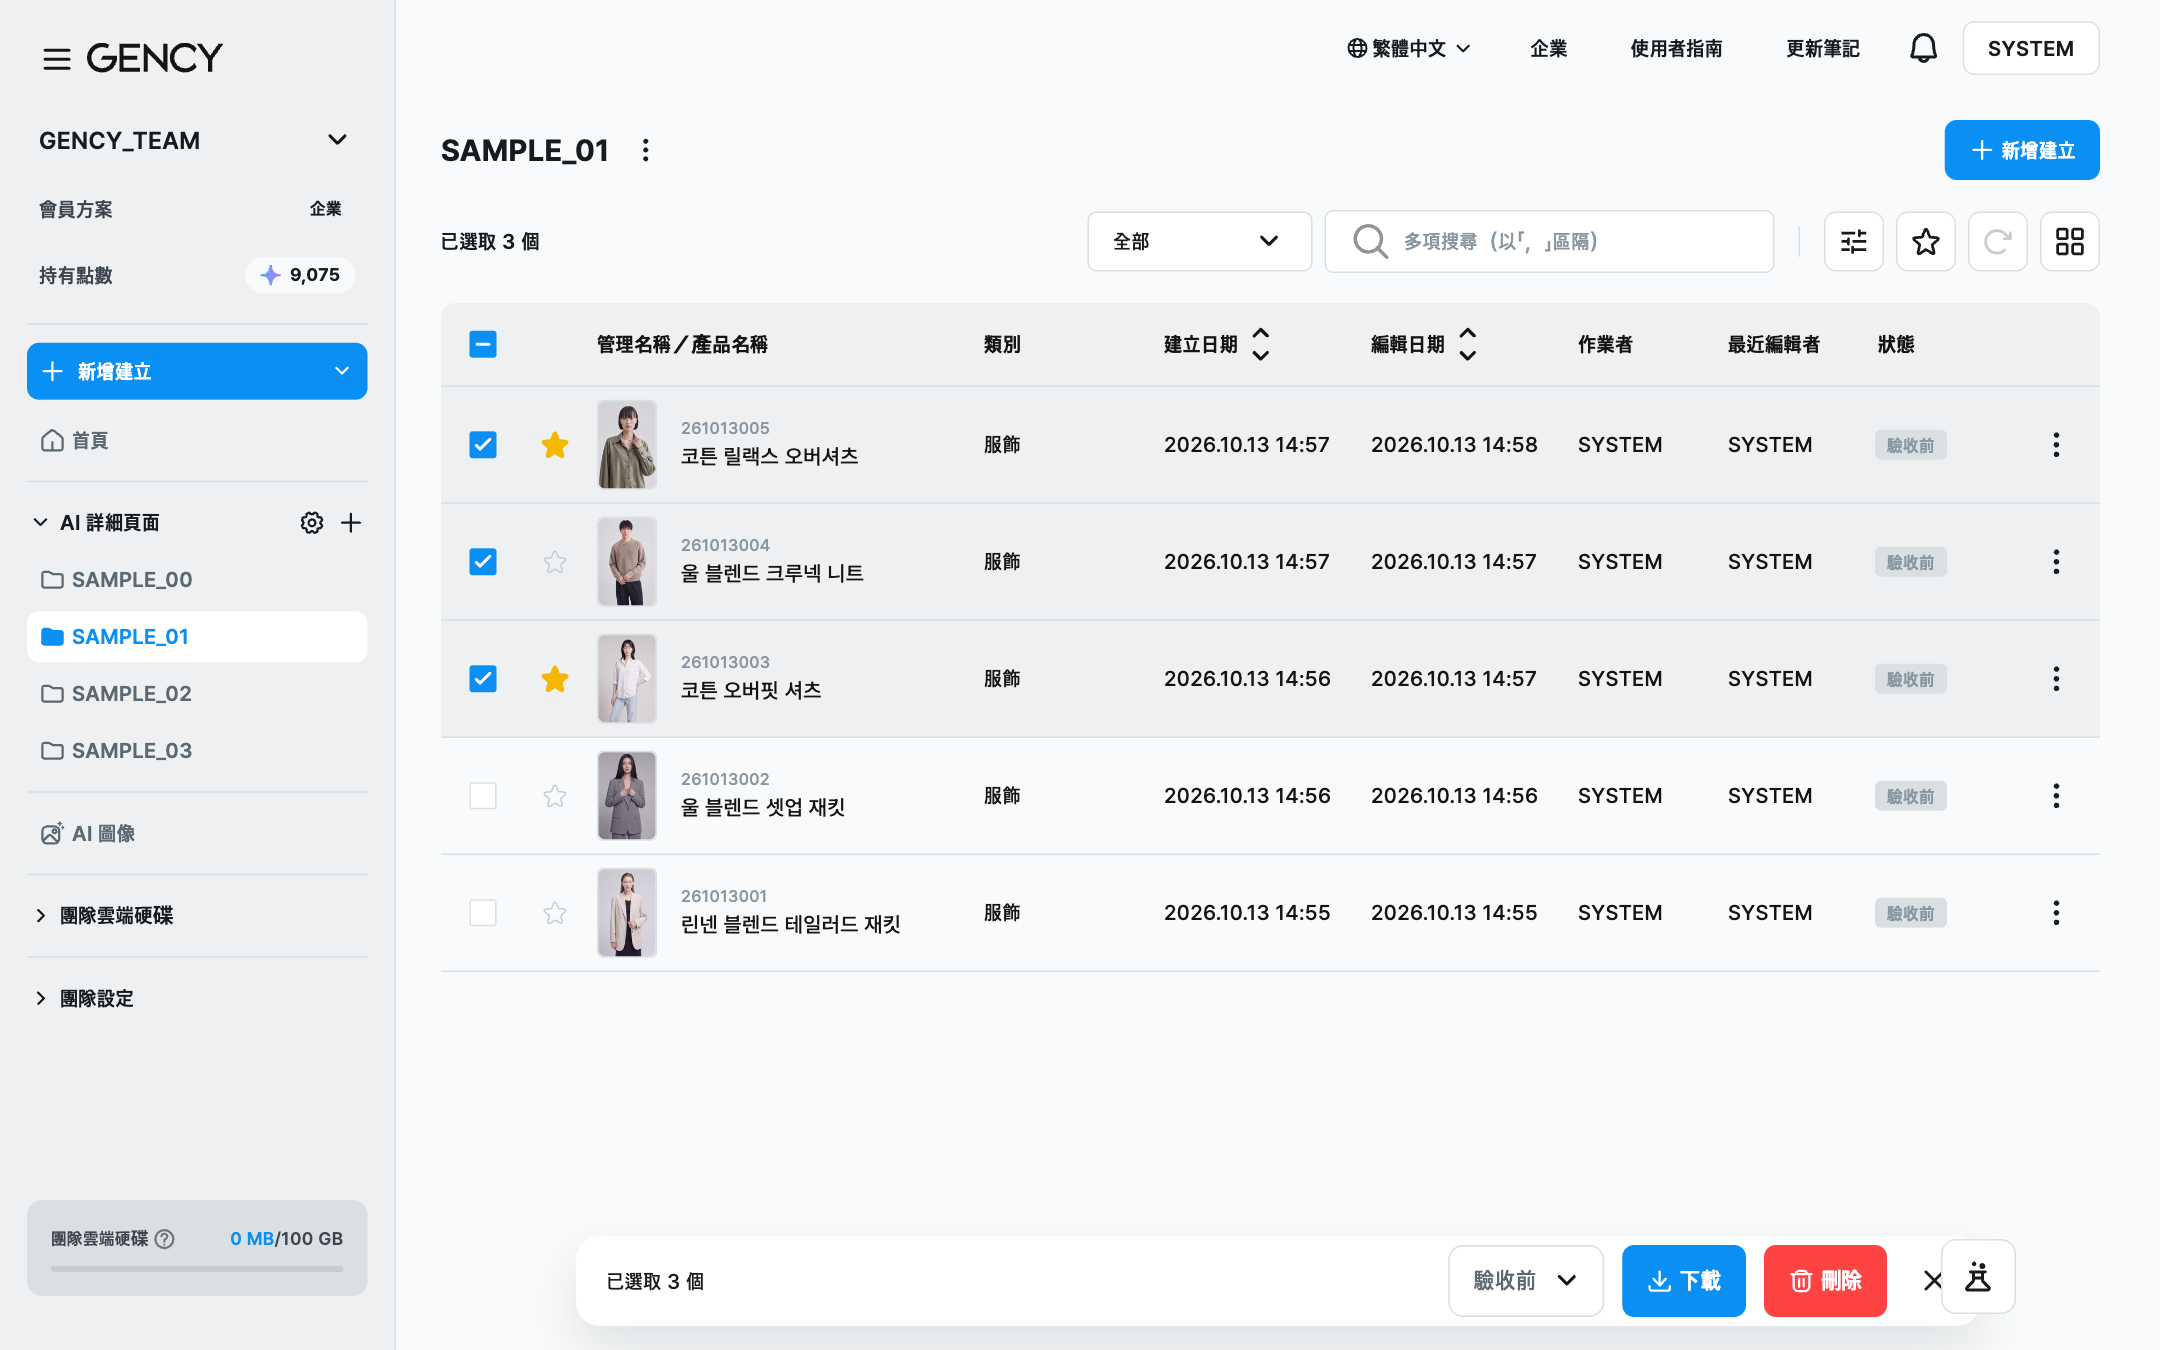Open SAMPLE_01 title more-options dots
This screenshot has width=2160, height=1350.
click(646, 150)
